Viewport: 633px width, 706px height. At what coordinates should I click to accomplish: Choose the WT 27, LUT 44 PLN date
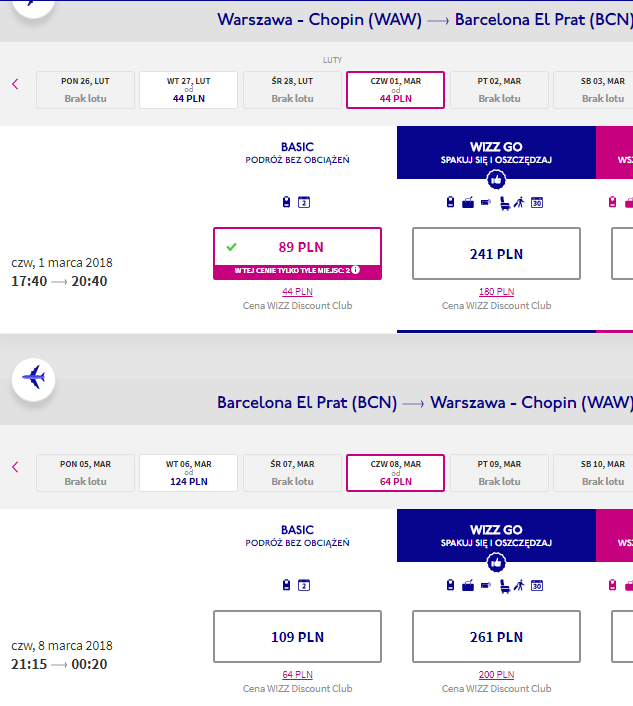click(189, 90)
